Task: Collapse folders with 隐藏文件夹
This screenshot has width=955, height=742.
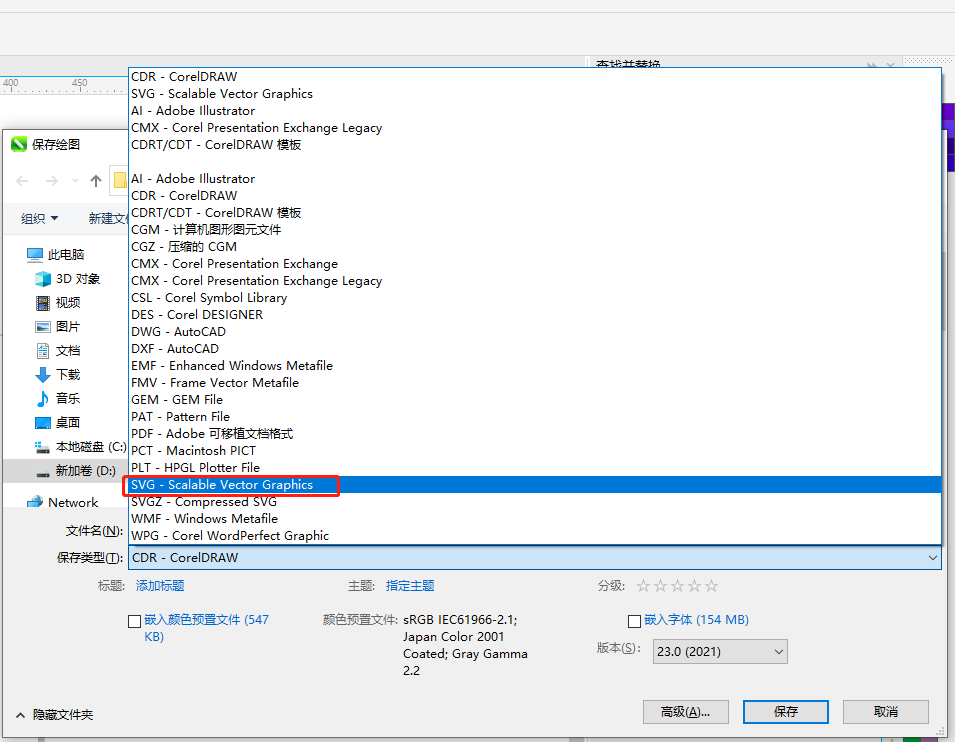Action: 55,715
